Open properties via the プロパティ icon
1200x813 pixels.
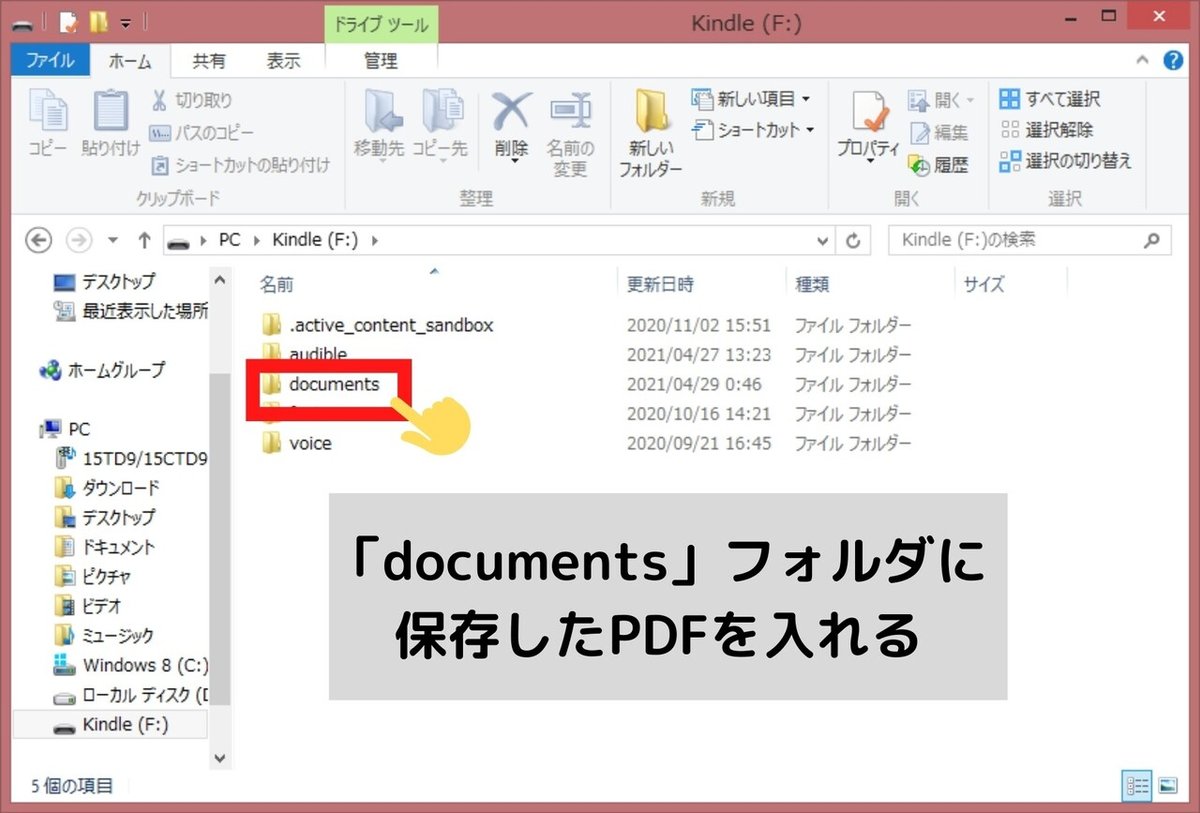pos(866,122)
